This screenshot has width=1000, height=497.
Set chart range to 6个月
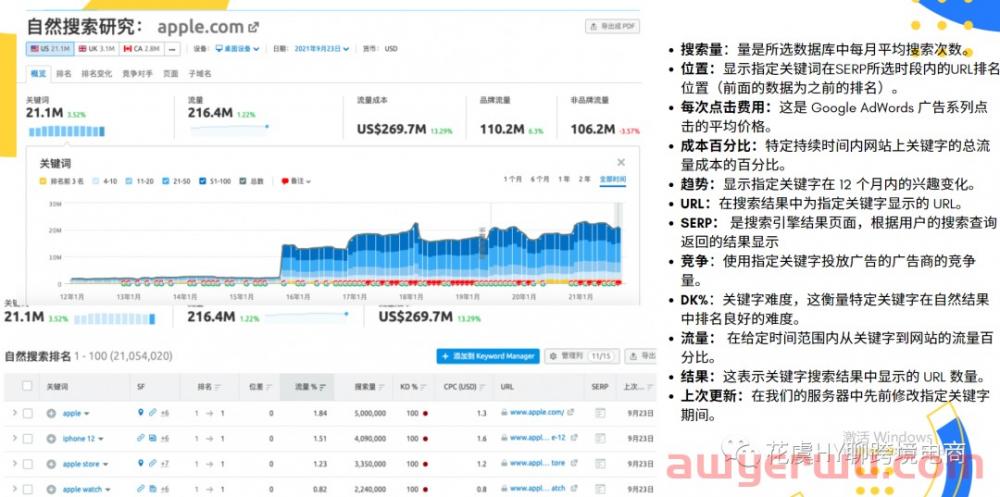click(x=540, y=179)
